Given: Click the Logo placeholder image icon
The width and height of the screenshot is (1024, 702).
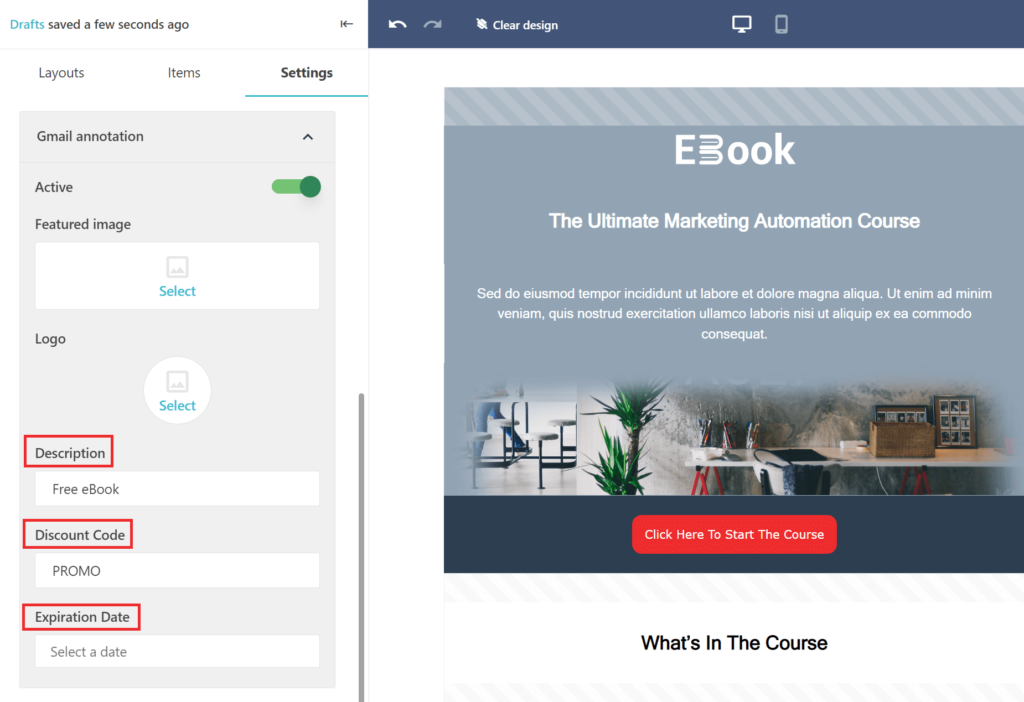Looking at the screenshot, I should [177, 381].
